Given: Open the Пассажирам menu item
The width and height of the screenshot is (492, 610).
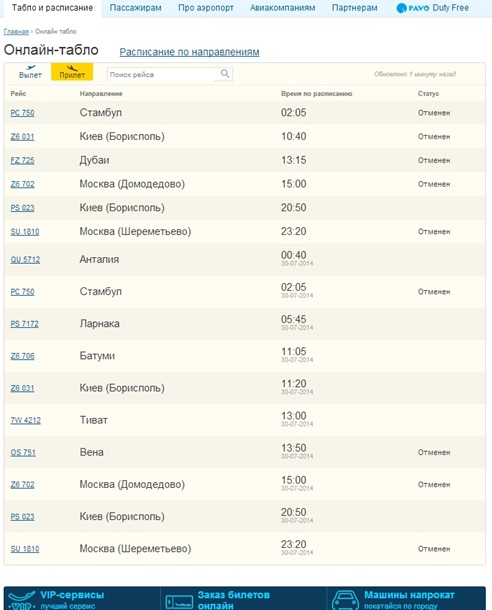Looking at the screenshot, I should click(x=135, y=8).
